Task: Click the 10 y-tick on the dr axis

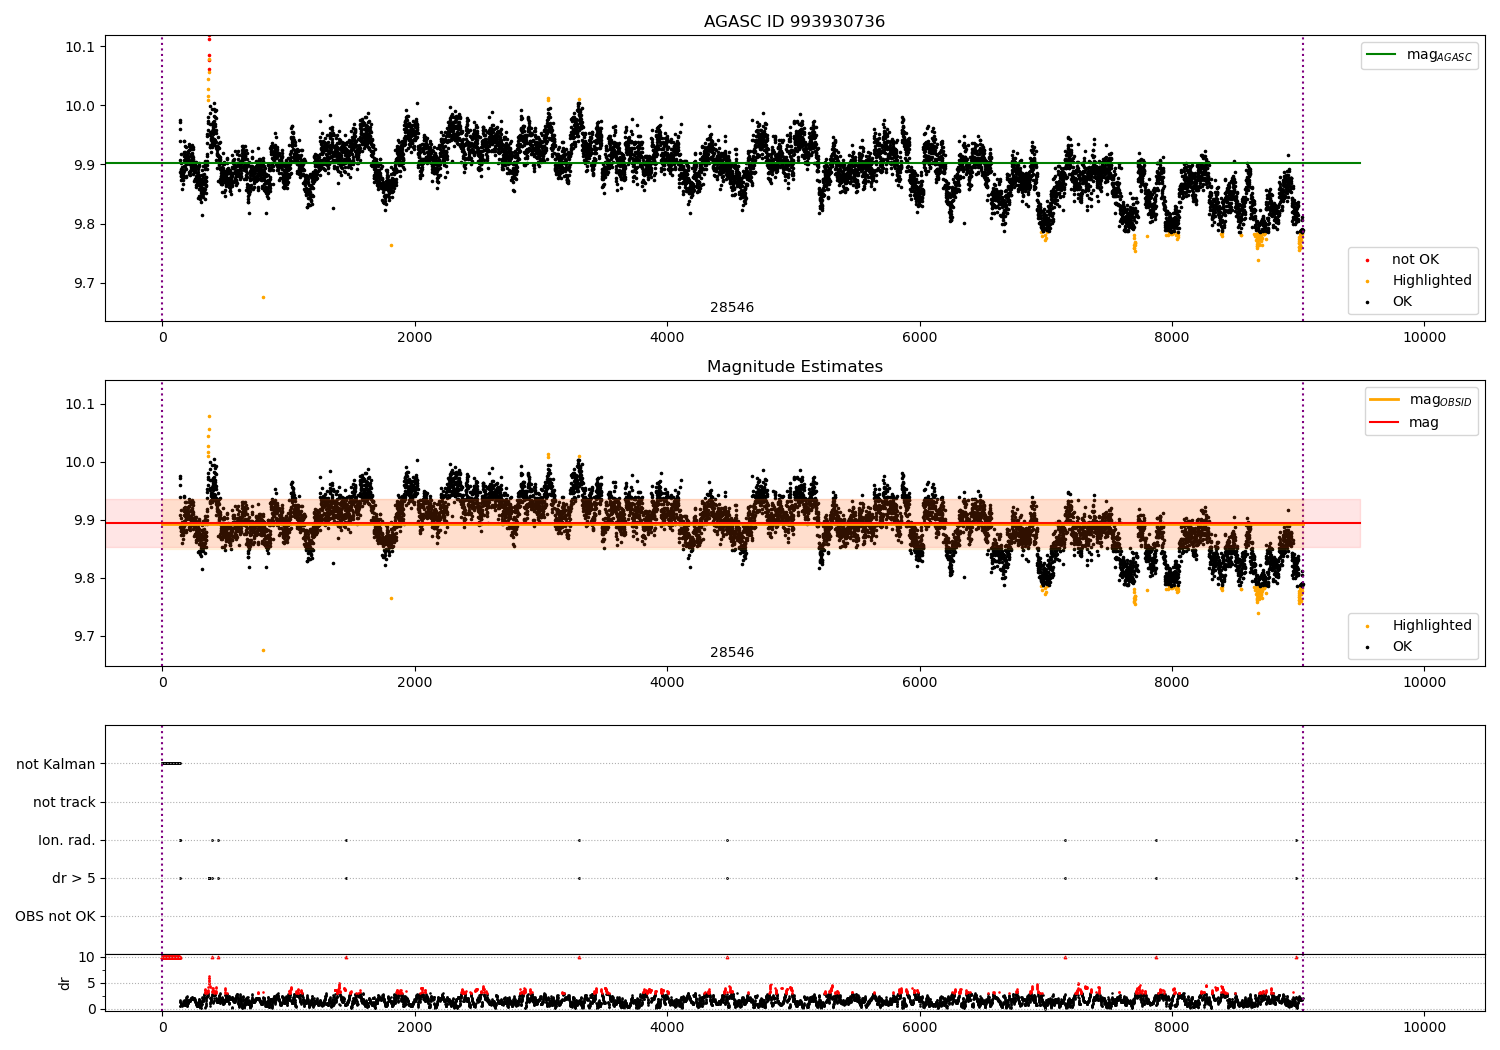Action: [87, 957]
